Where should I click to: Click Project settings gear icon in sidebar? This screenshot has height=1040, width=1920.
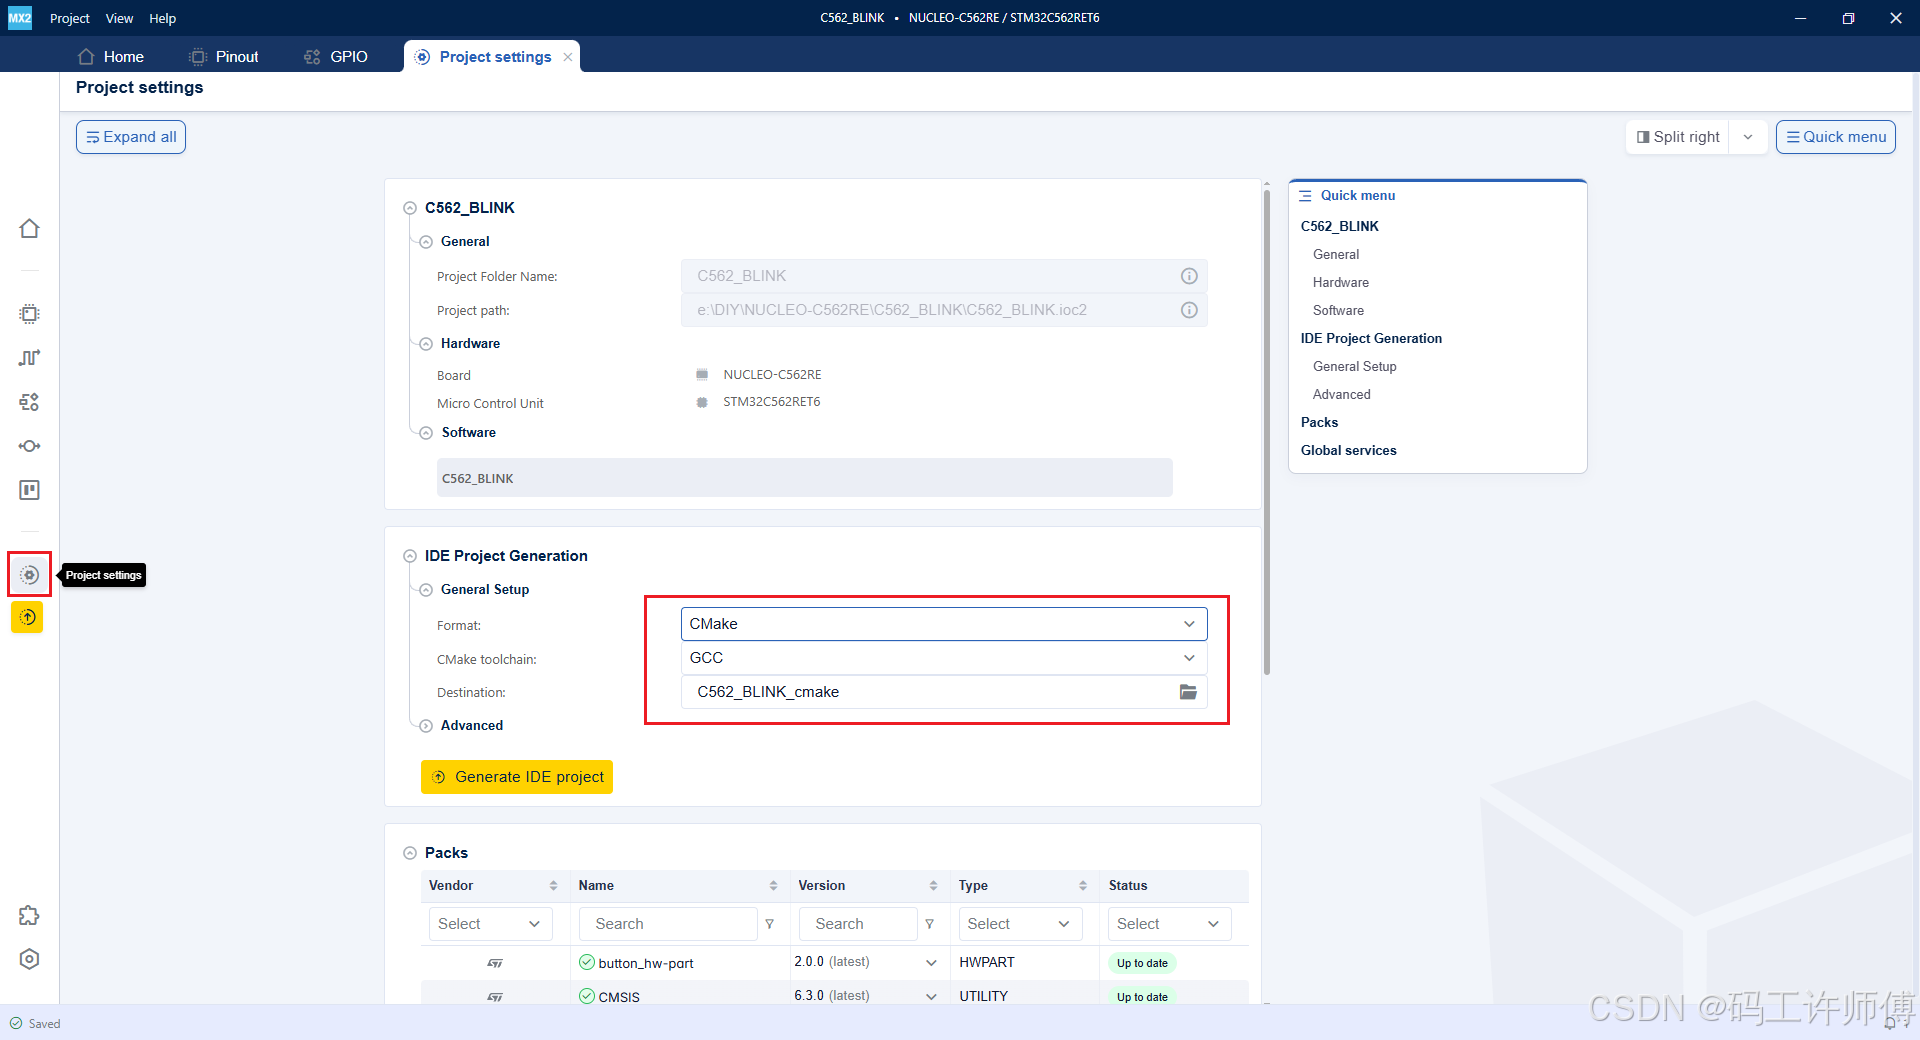click(x=29, y=575)
